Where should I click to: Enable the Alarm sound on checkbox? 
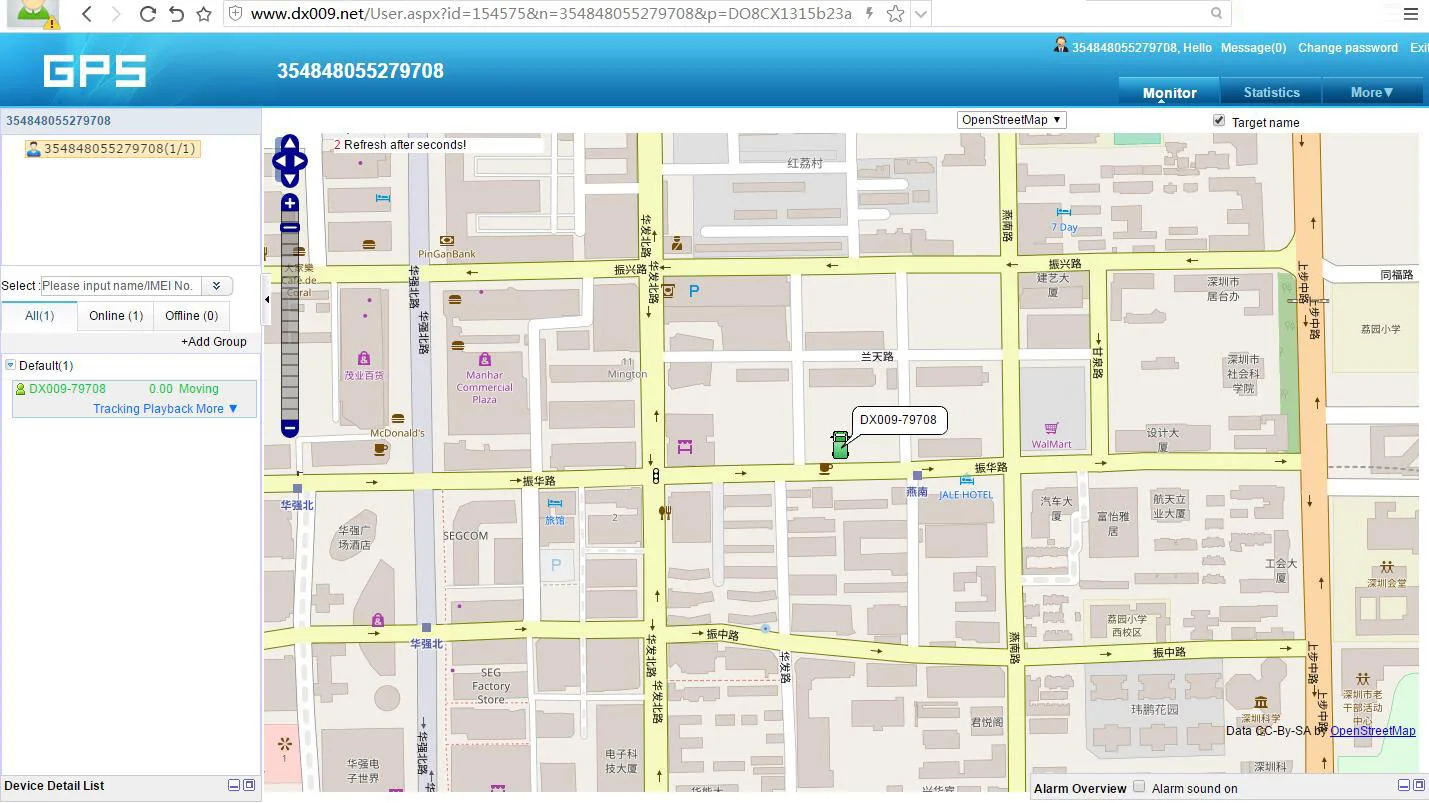[x=1139, y=787]
